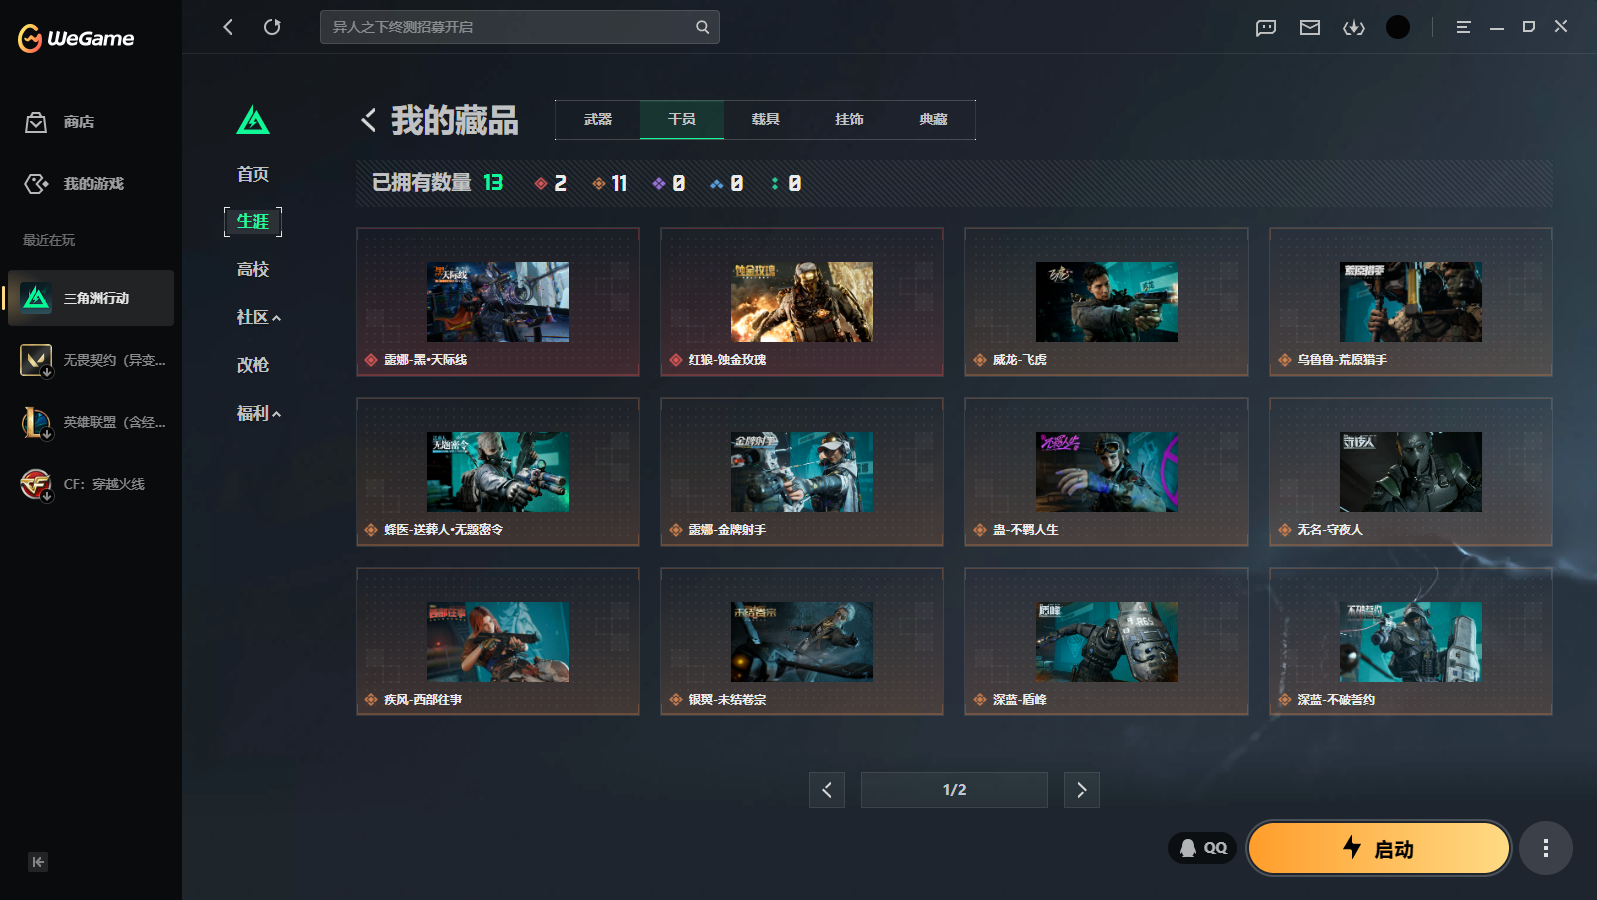Select 三角洲行动 game in sidebar
Screen dimensions: 1597x900
[91, 298]
